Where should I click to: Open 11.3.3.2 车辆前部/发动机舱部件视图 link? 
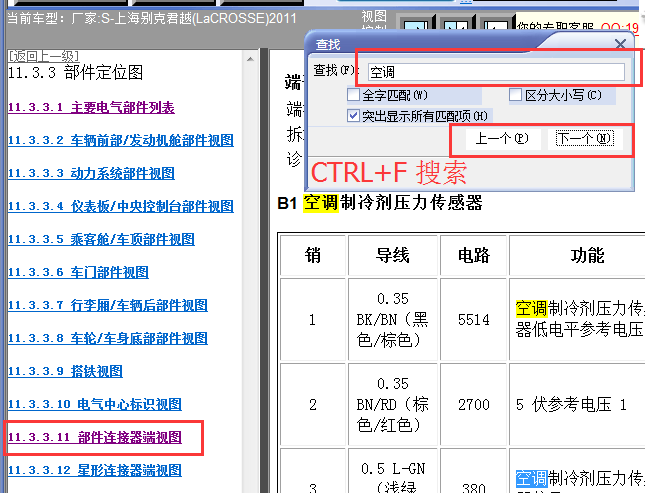(121, 141)
